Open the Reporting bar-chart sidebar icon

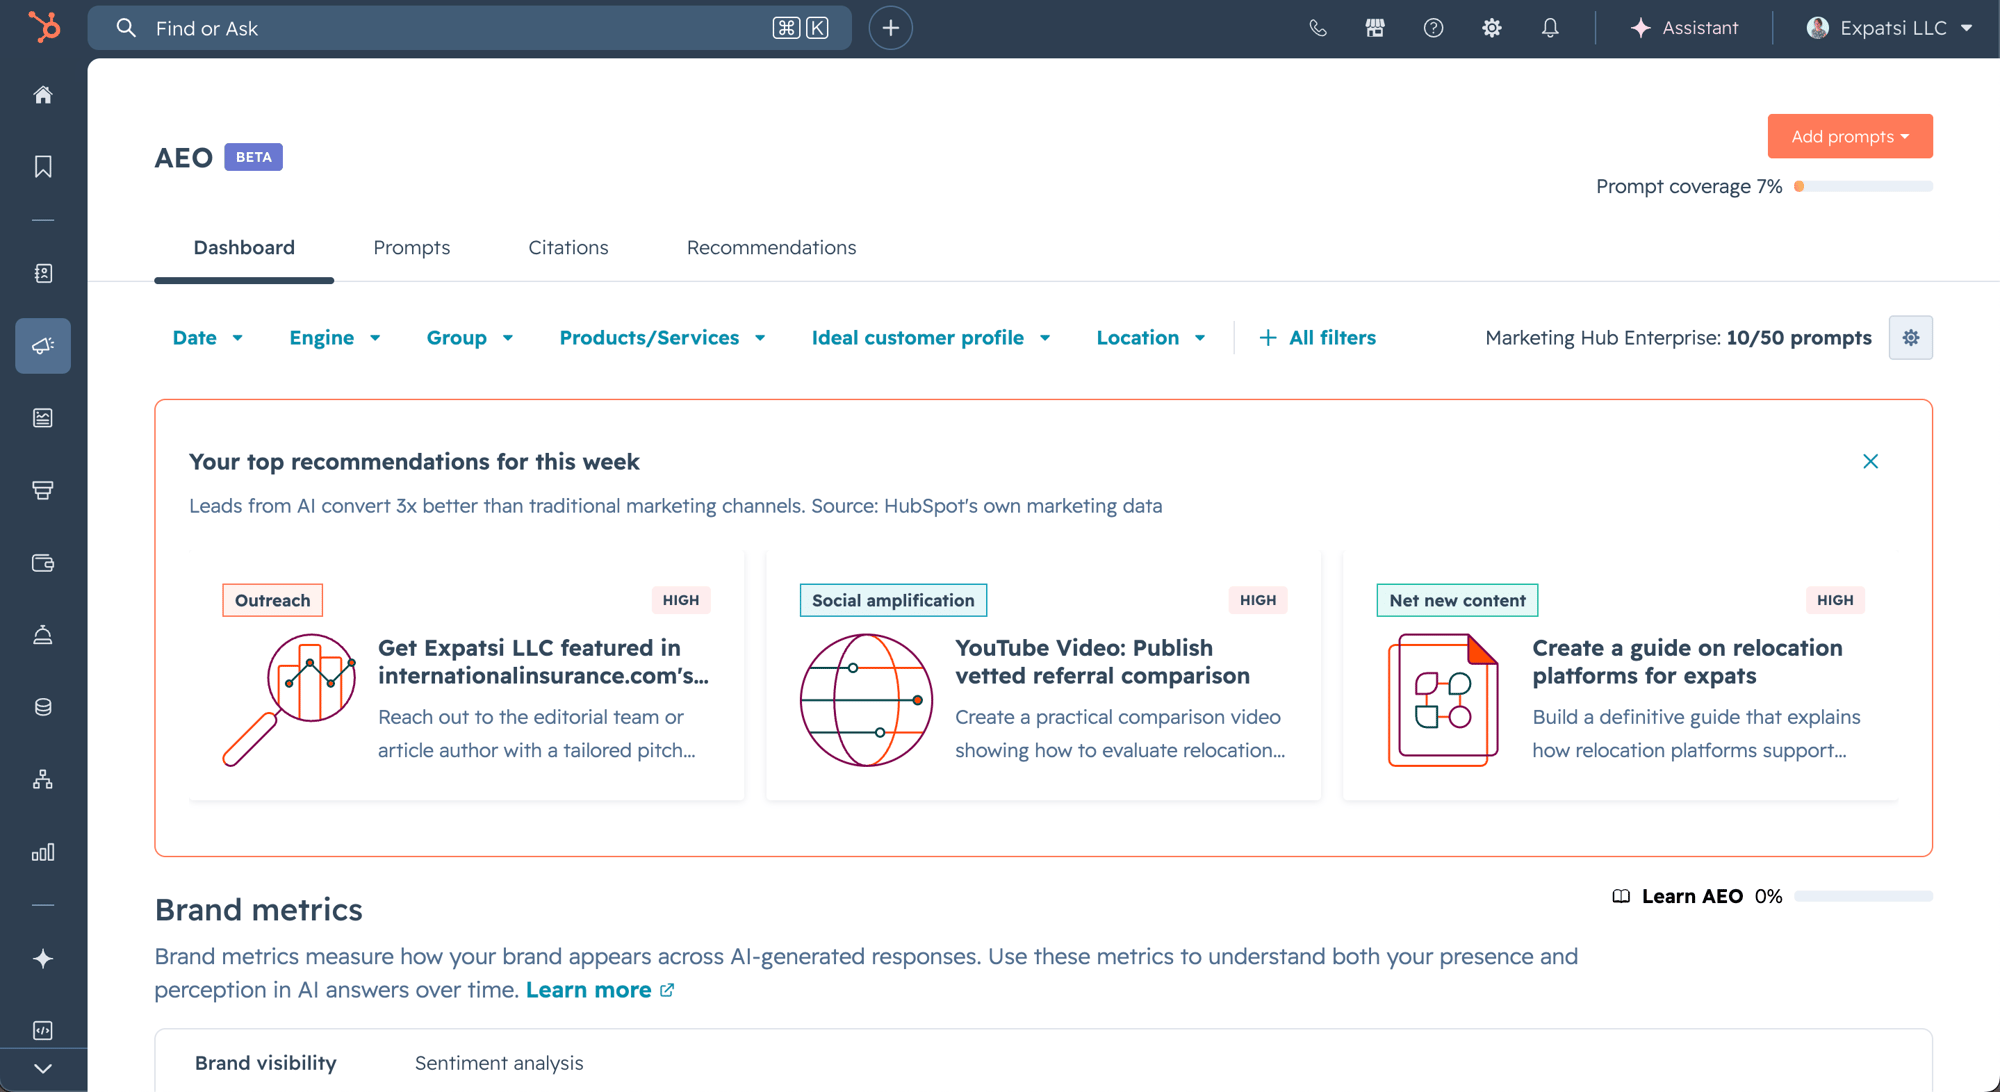[43, 852]
